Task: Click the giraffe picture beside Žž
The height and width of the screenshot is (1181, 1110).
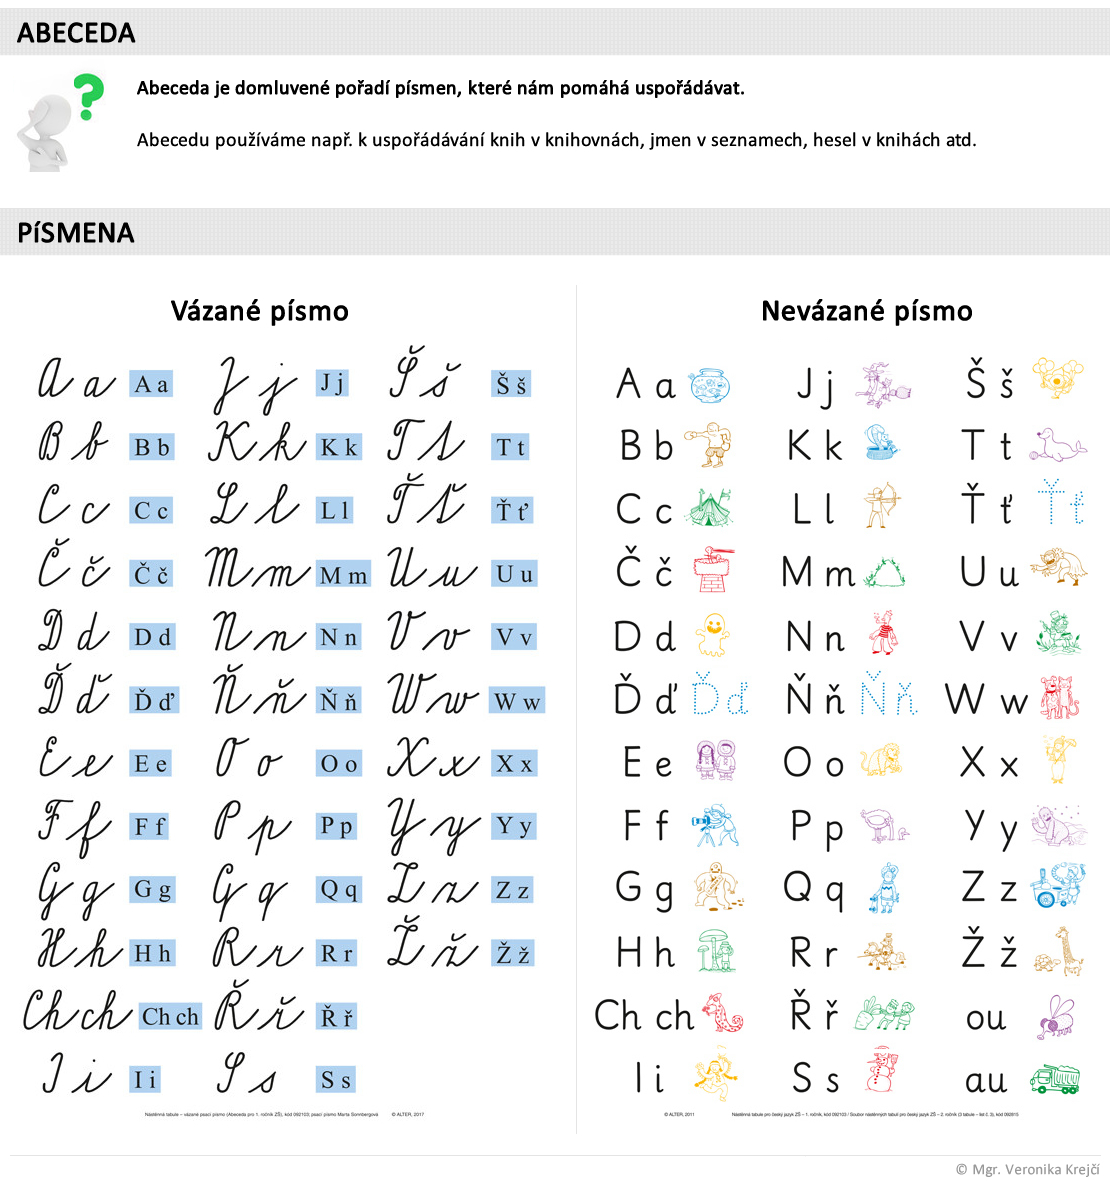Action: 1061,952
